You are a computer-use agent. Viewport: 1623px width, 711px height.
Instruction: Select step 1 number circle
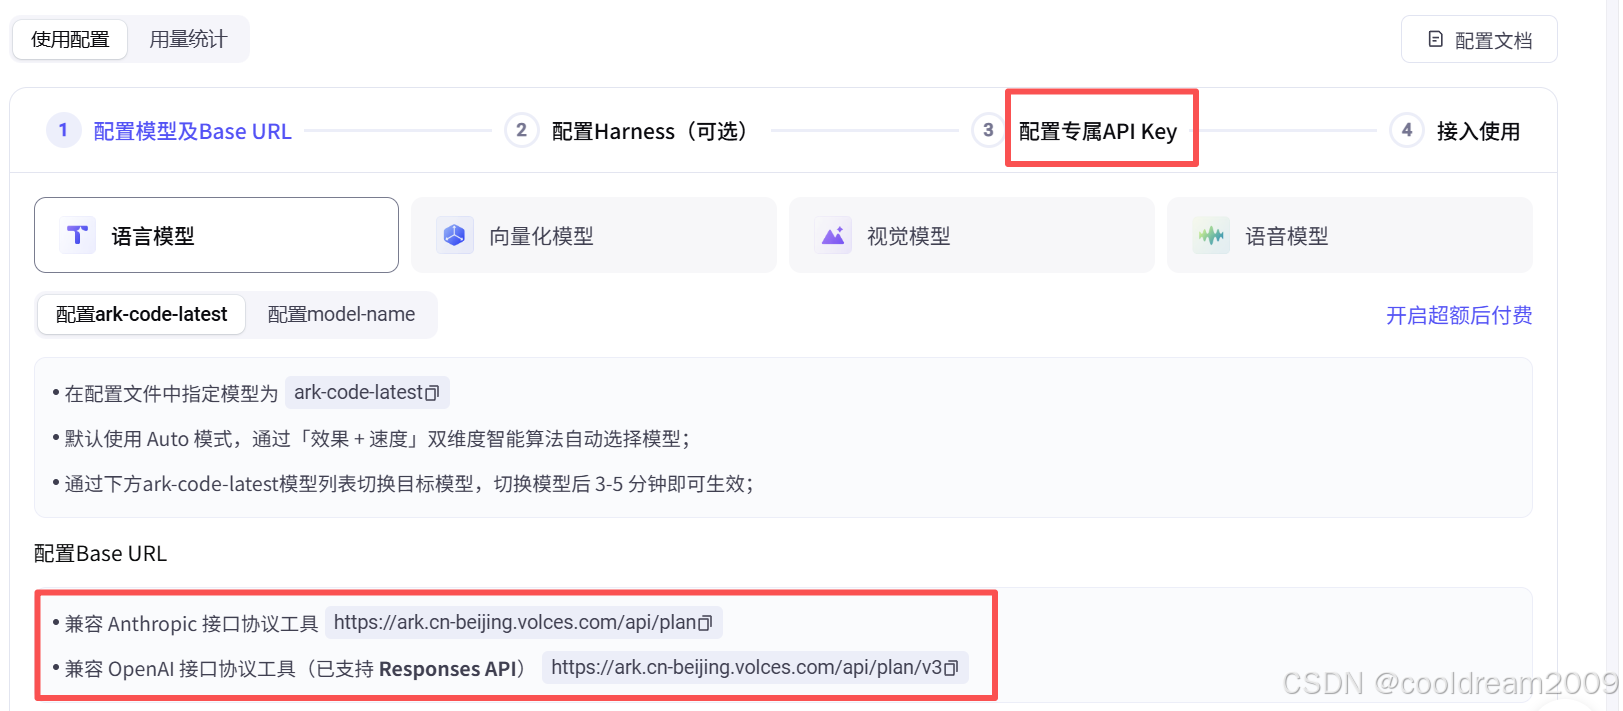tap(63, 130)
